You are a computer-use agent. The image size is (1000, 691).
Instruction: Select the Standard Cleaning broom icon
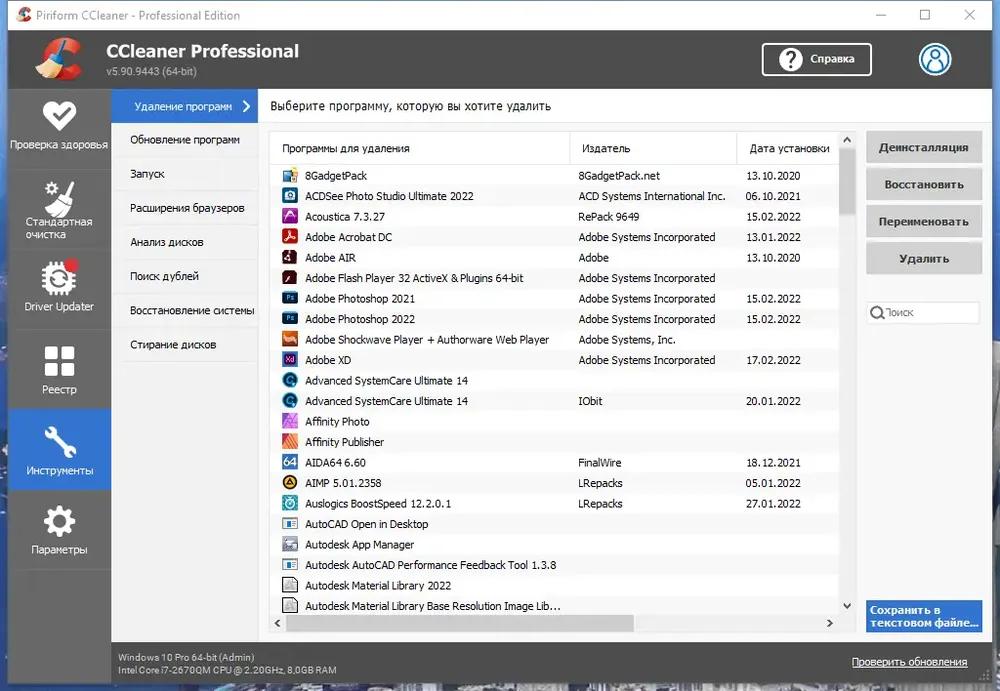pyautogui.click(x=59, y=199)
